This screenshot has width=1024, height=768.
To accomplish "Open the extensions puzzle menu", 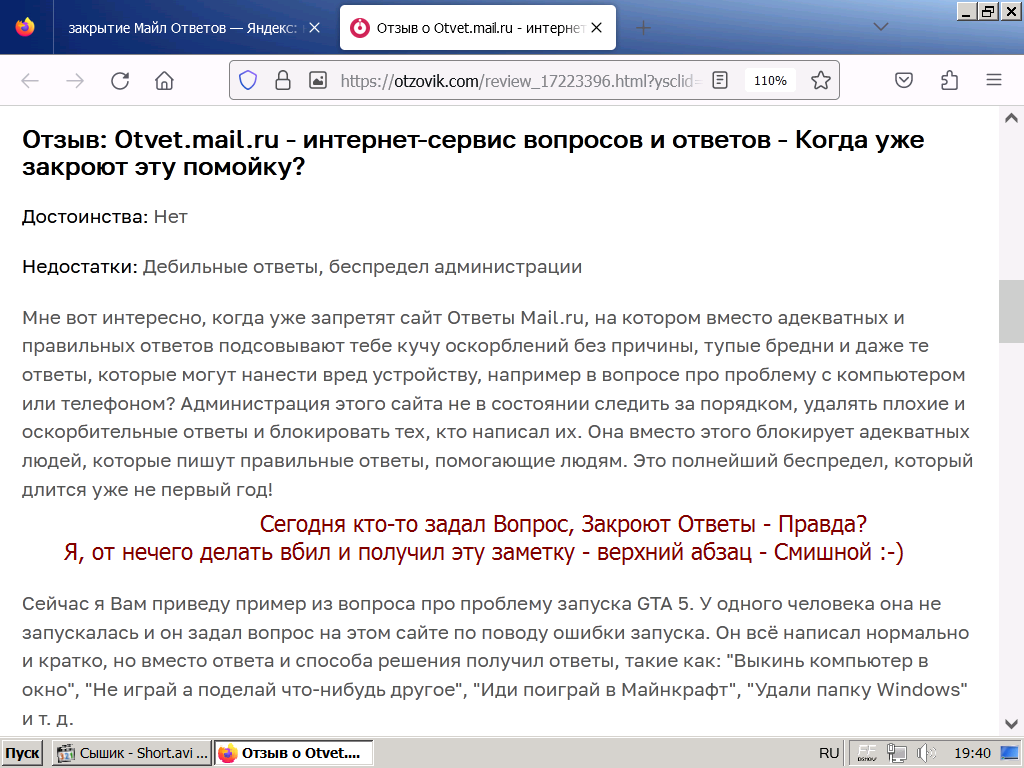I will pyautogui.click(x=950, y=80).
